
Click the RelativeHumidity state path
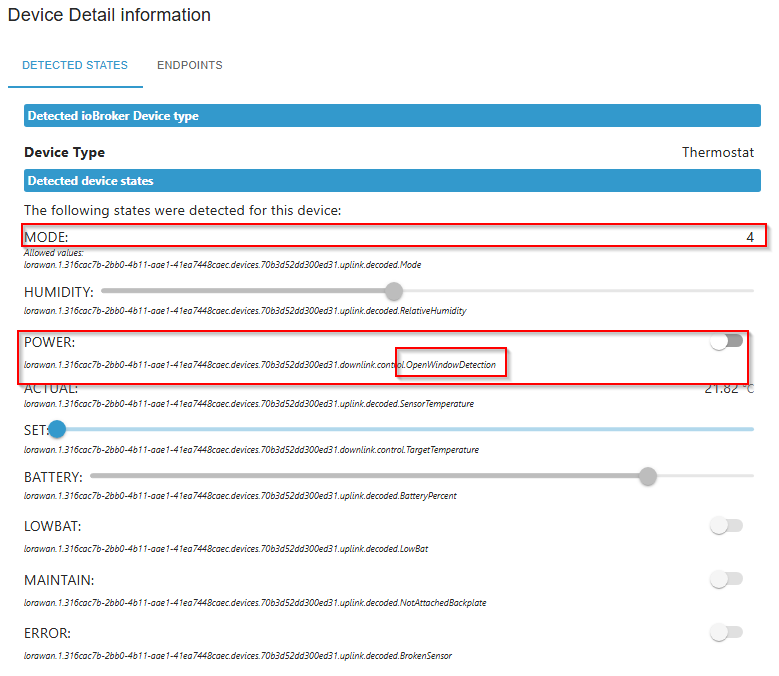(x=245, y=311)
